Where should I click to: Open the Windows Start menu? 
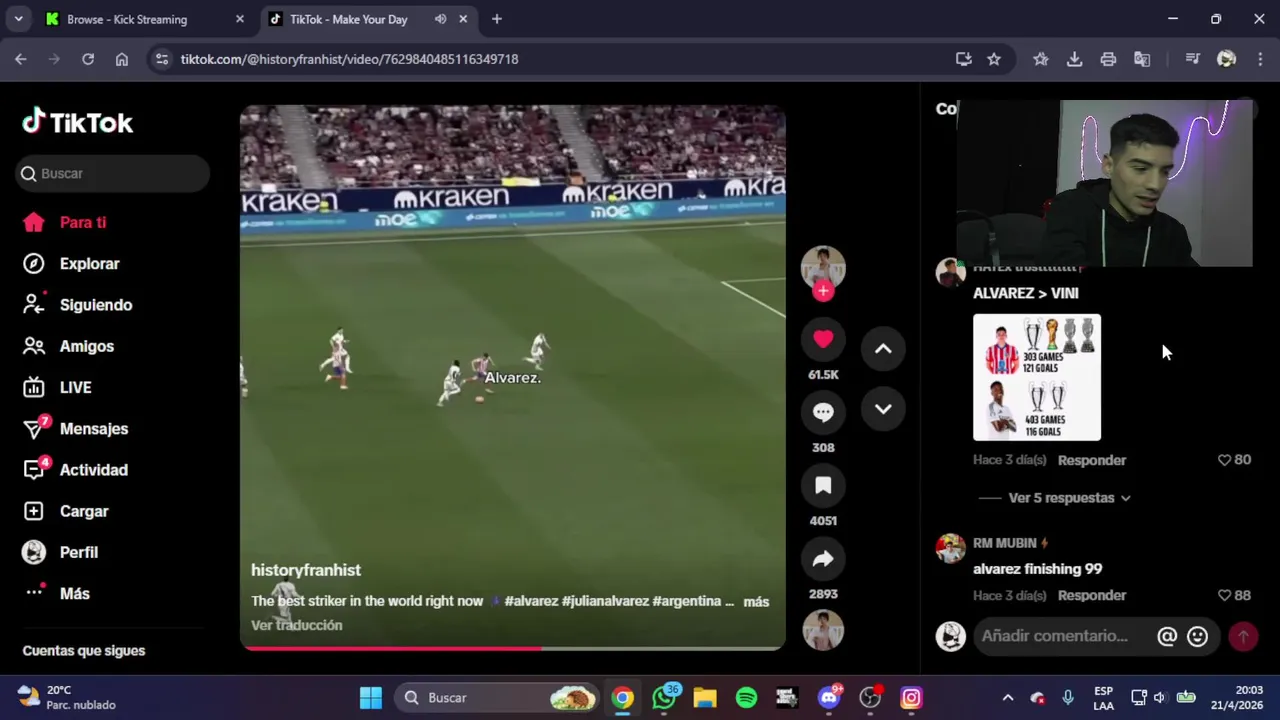(x=371, y=698)
